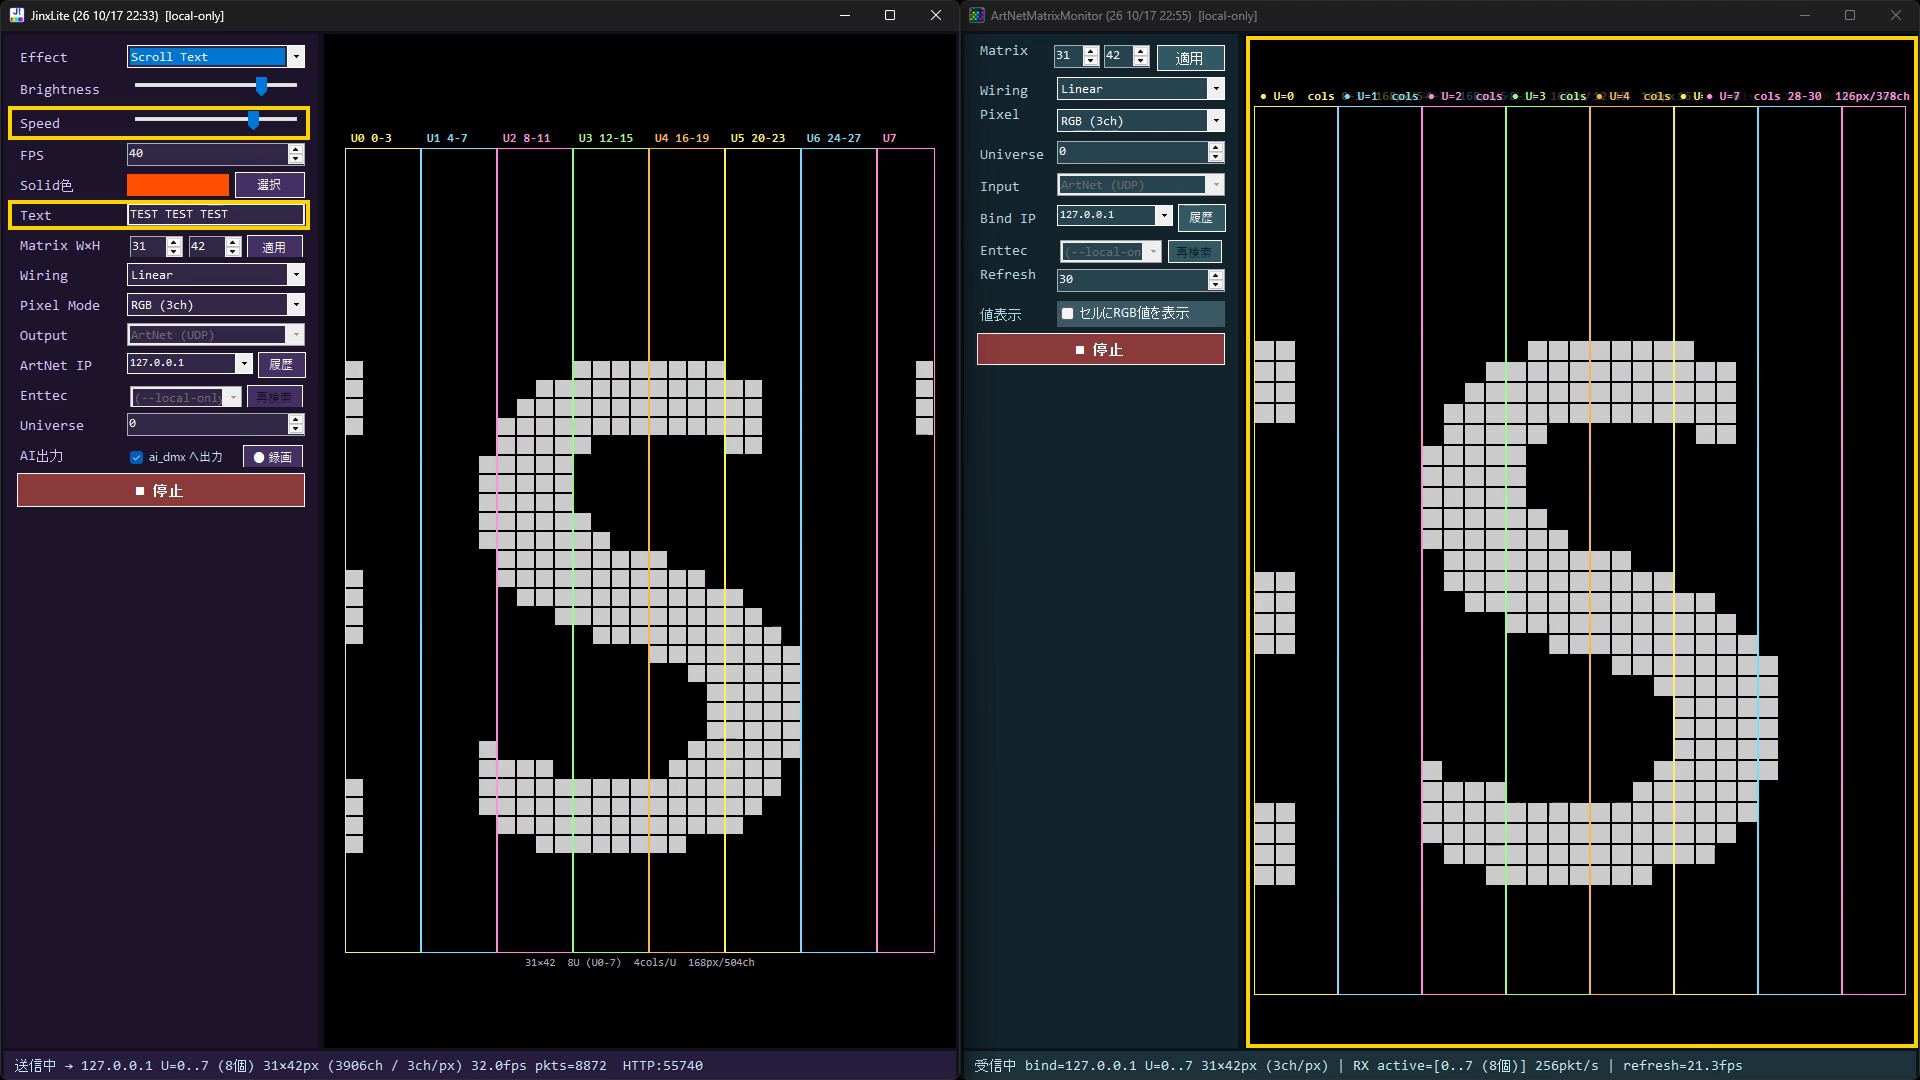Open the ArtNet IP dropdown in JinxLite
Viewport: 1920px width, 1080px height.
click(x=244, y=364)
